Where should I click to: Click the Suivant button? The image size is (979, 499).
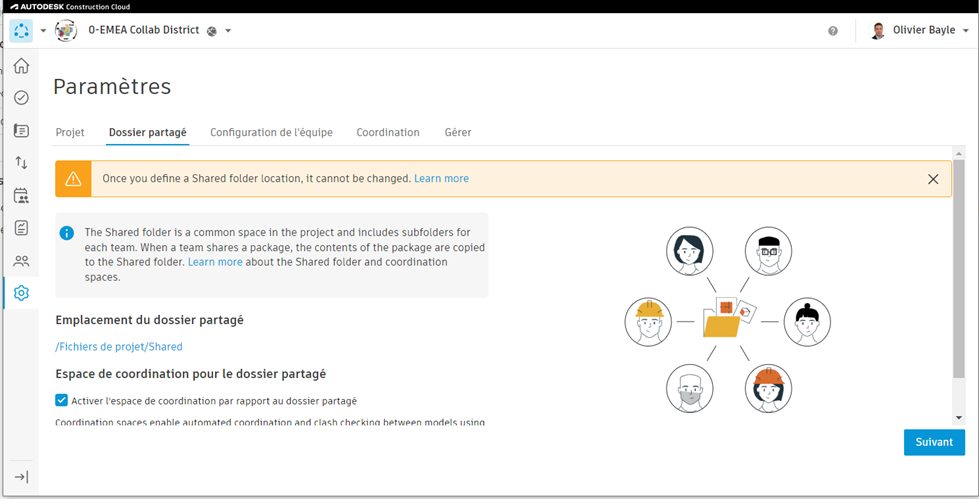pos(934,442)
